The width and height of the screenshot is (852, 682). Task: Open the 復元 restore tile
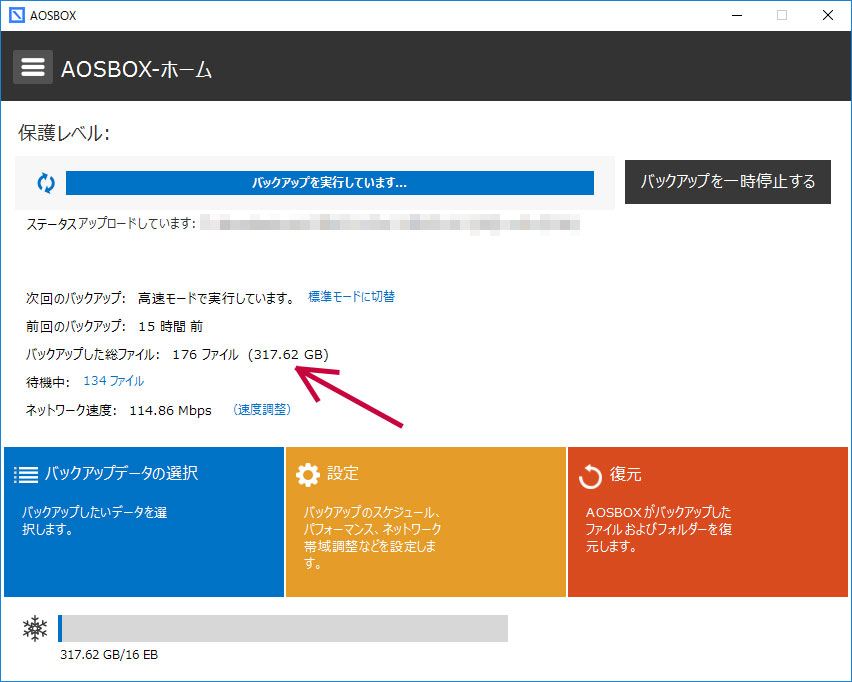pyautogui.click(x=708, y=522)
